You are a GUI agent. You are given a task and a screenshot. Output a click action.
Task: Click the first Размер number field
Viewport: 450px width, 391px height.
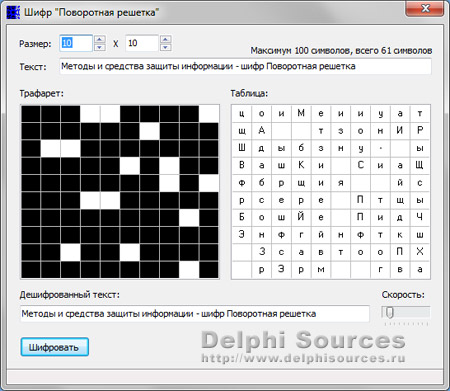point(76,43)
